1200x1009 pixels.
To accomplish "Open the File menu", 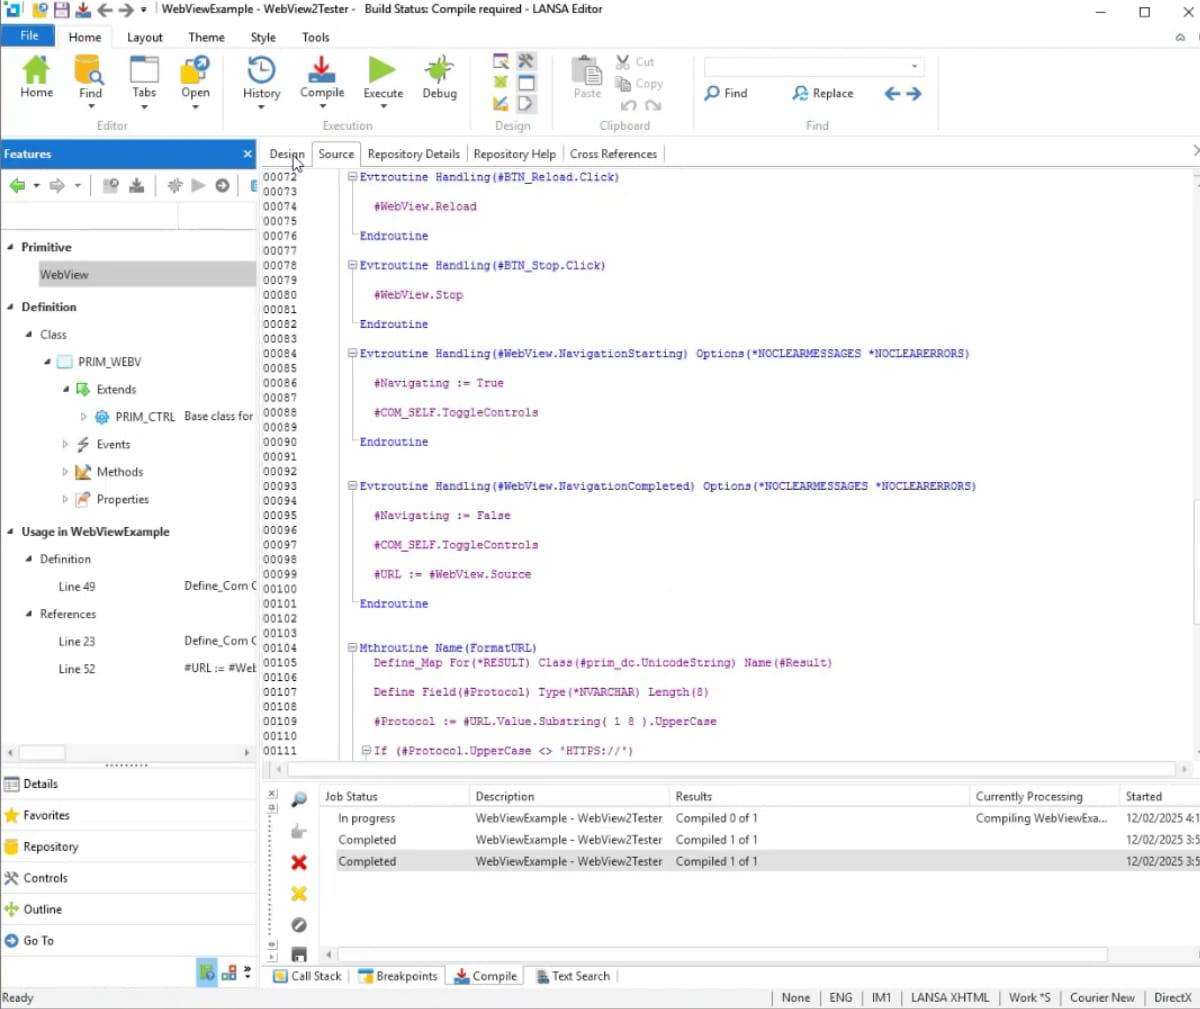I will click(29, 36).
